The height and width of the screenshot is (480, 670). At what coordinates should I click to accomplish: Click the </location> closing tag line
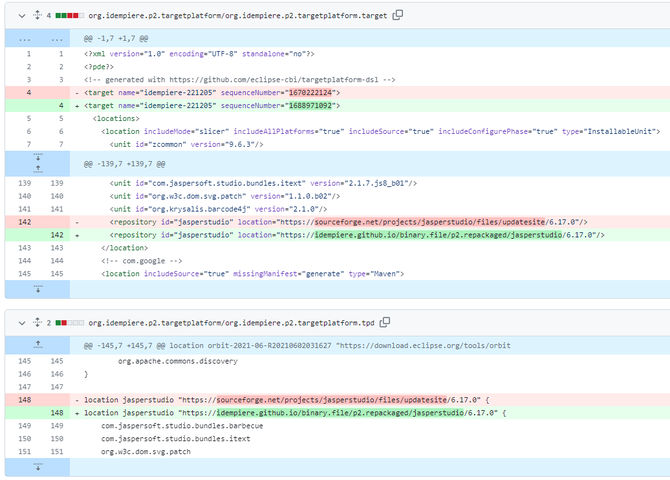tap(124, 248)
